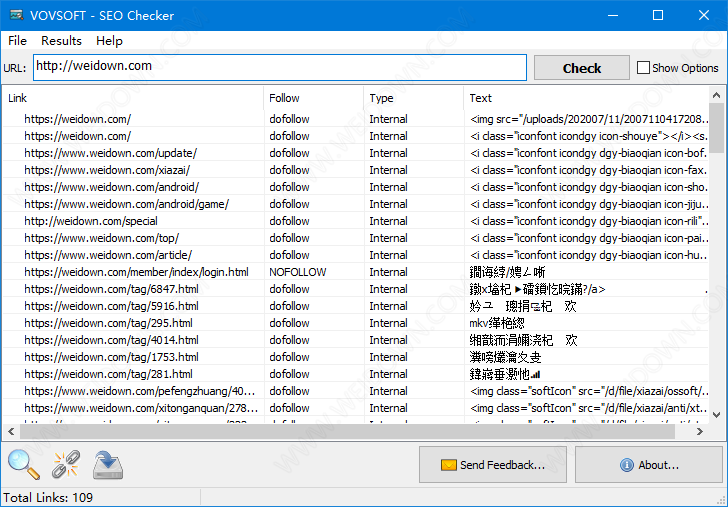Select the https://www.weidown.com/android/ link row
Viewport: 728px width, 507px height.
(x=356, y=187)
